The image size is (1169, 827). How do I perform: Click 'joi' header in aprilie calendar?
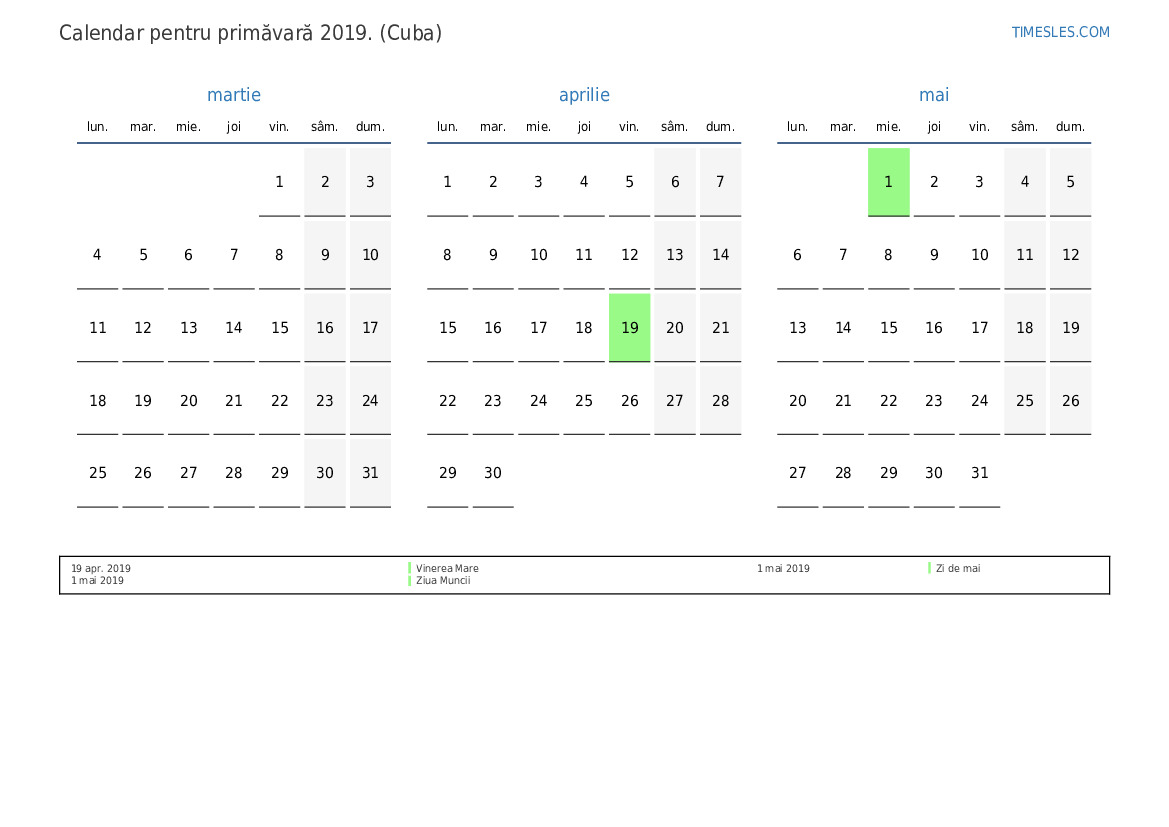[x=584, y=127]
